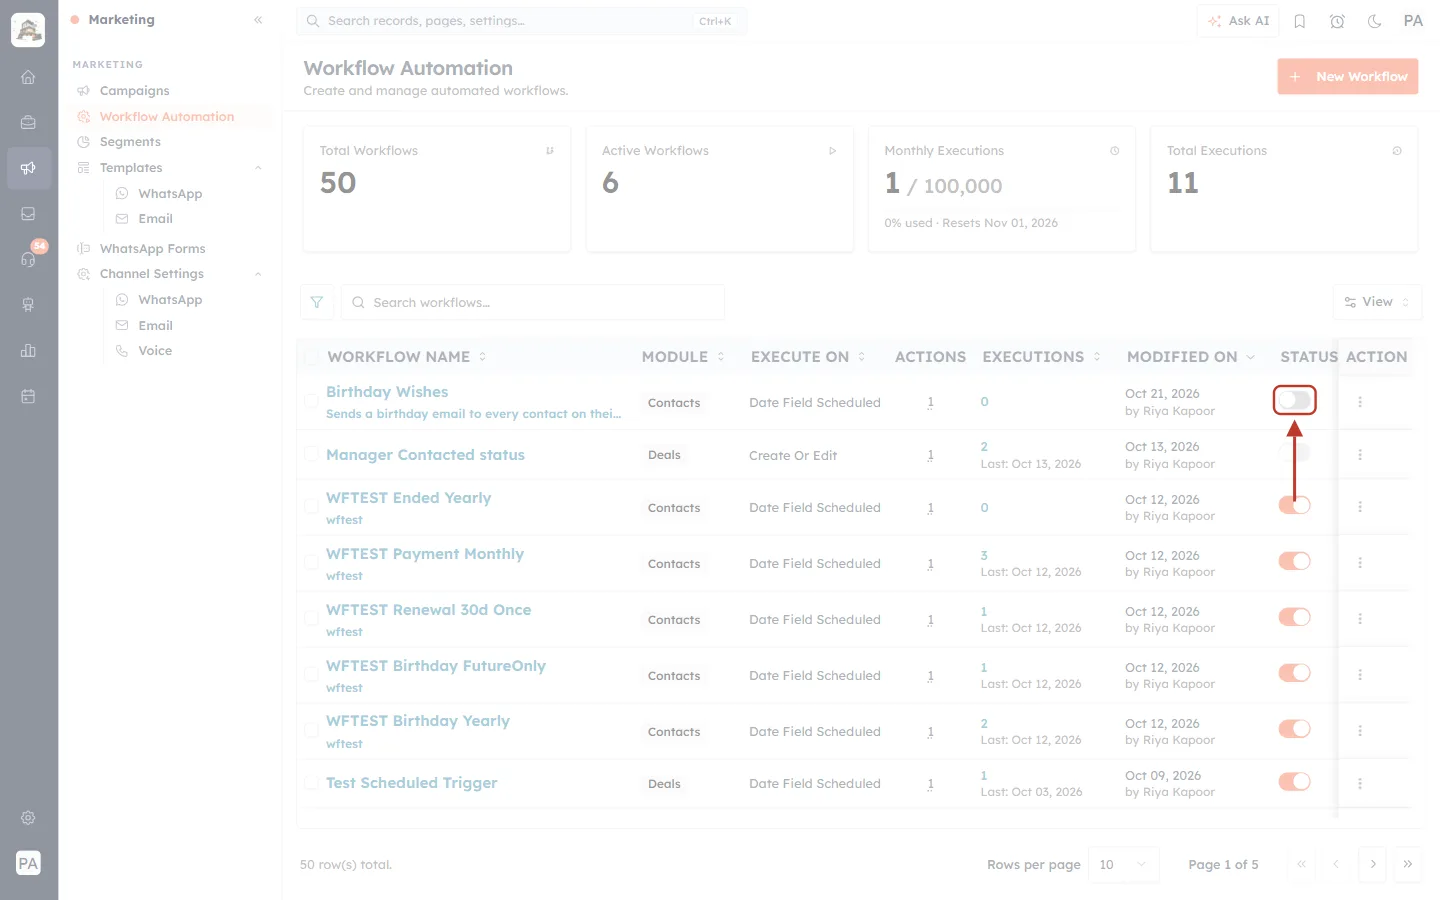Open WhatsApp Forms menu item
This screenshot has width=1440, height=900.
[152, 249]
